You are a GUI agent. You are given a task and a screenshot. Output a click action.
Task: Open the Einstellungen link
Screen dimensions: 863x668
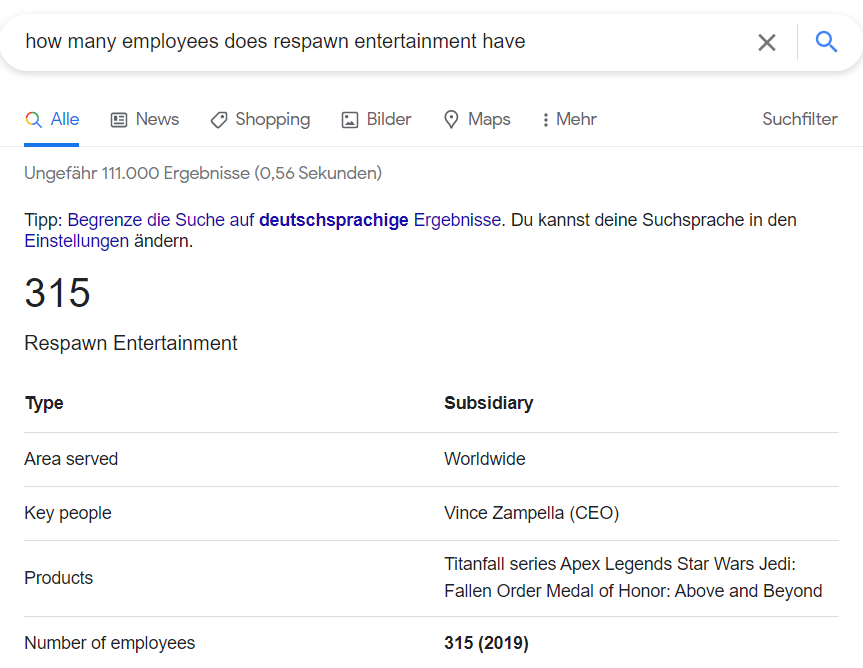coord(77,241)
